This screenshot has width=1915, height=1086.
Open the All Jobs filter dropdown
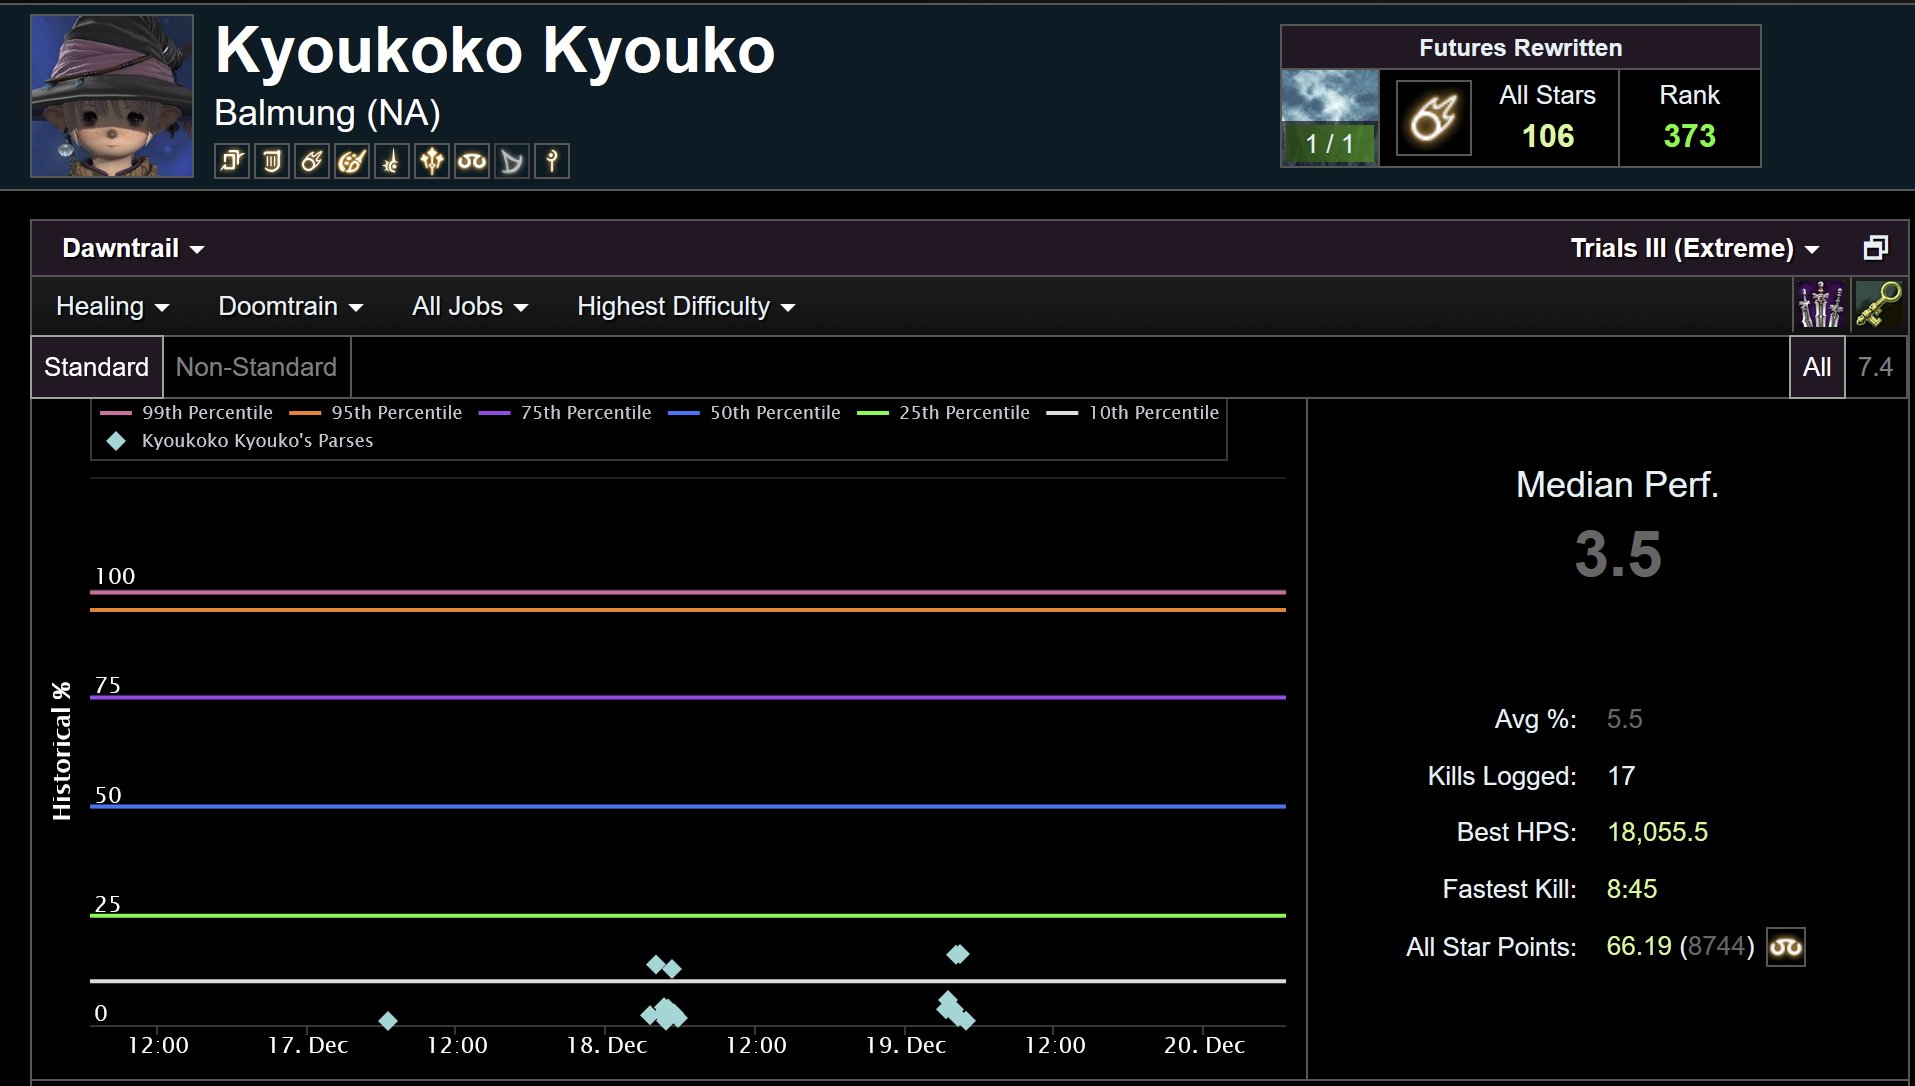(x=469, y=306)
